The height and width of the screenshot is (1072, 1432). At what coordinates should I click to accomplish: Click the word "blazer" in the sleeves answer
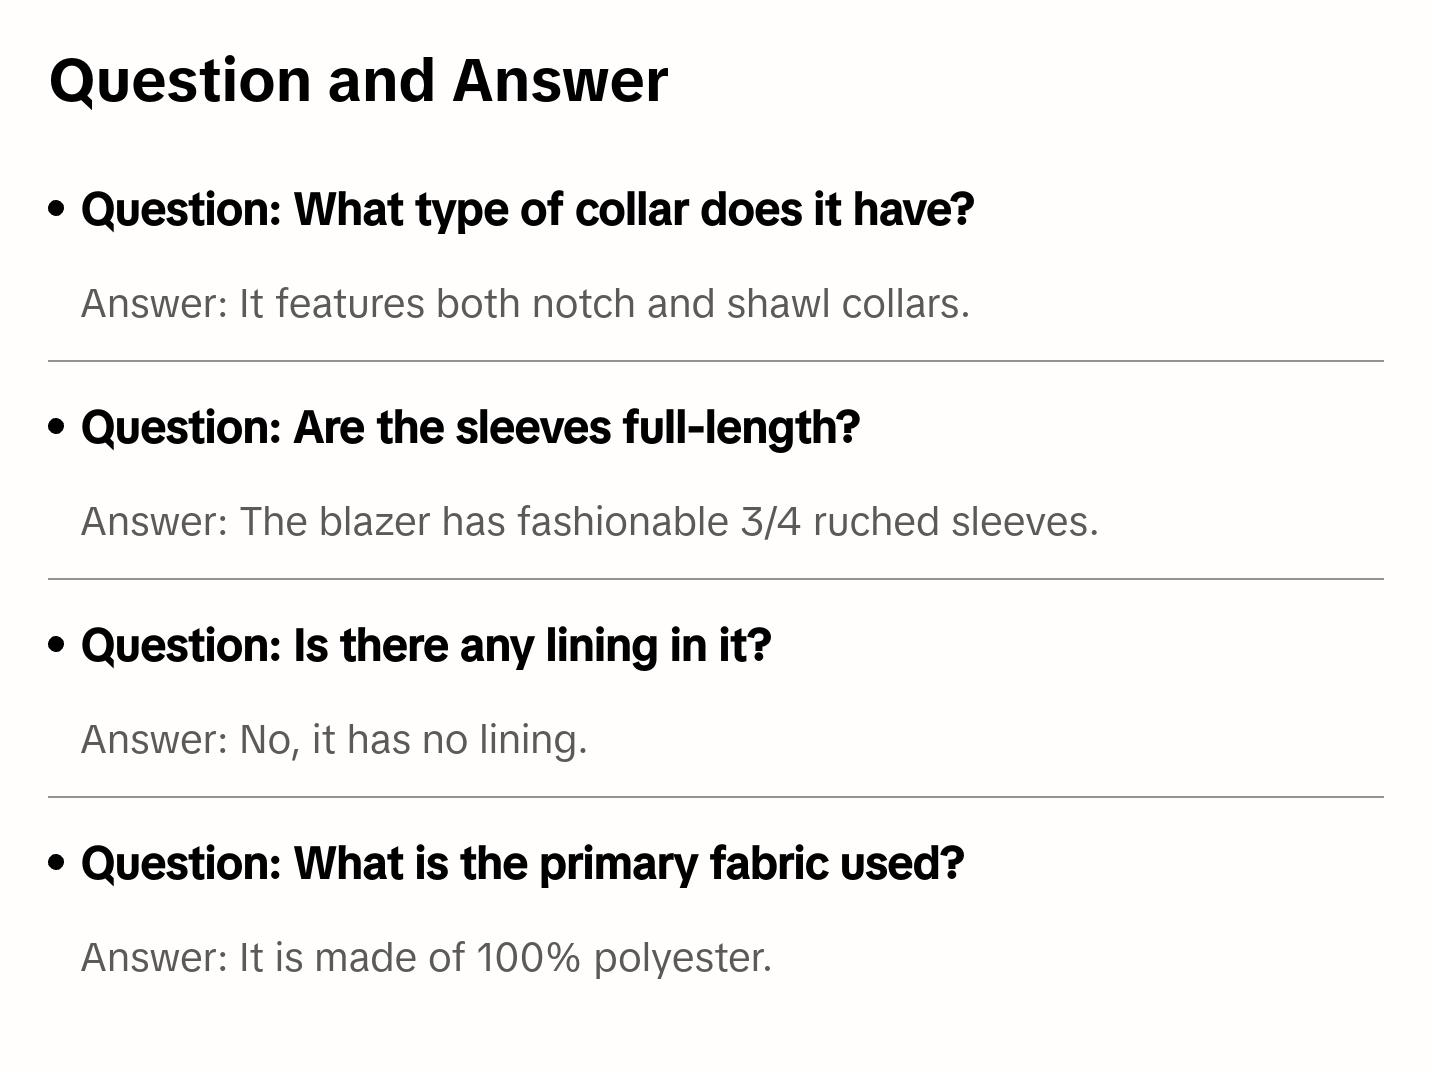click(374, 522)
